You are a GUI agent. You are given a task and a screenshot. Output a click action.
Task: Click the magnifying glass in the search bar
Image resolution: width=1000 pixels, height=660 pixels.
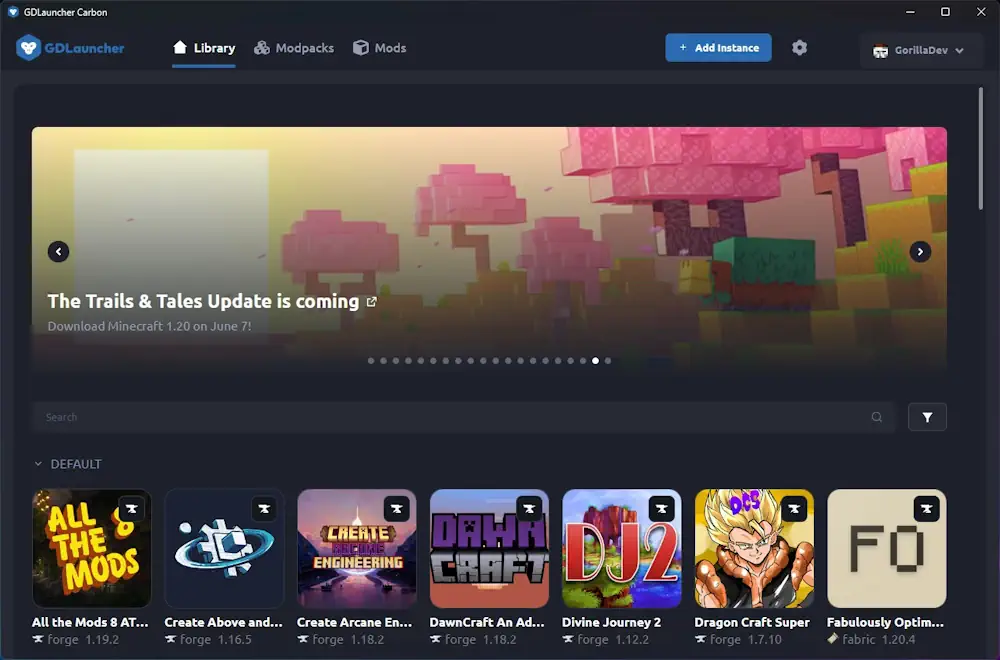coord(876,417)
